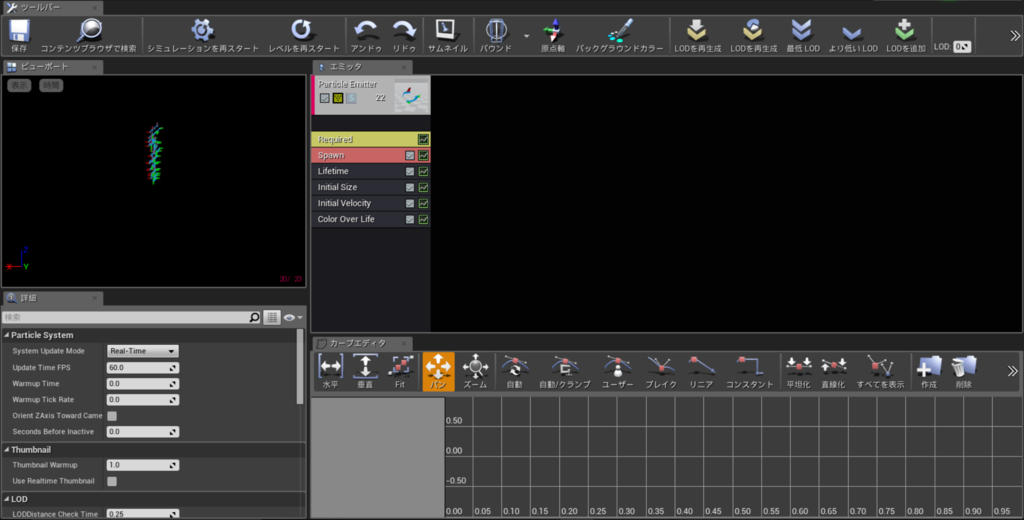Toggle Initial Size module enable checkbox
Viewport: 1024px width, 520px height.
click(x=409, y=187)
